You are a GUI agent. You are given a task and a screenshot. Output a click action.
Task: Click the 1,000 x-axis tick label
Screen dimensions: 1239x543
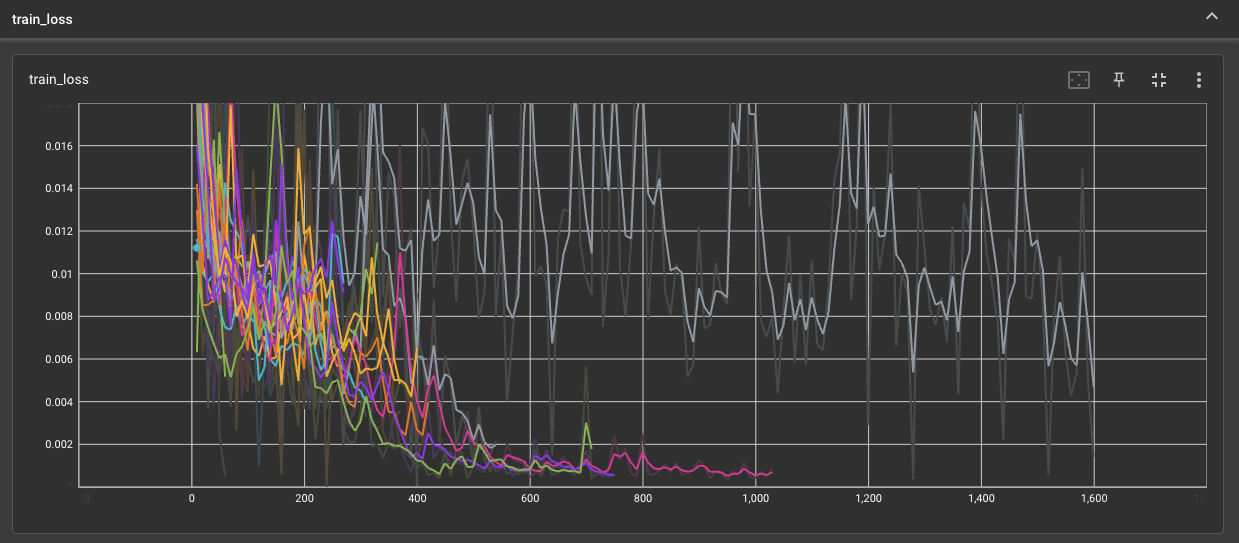pyautogui.click(x=755, y=498)
